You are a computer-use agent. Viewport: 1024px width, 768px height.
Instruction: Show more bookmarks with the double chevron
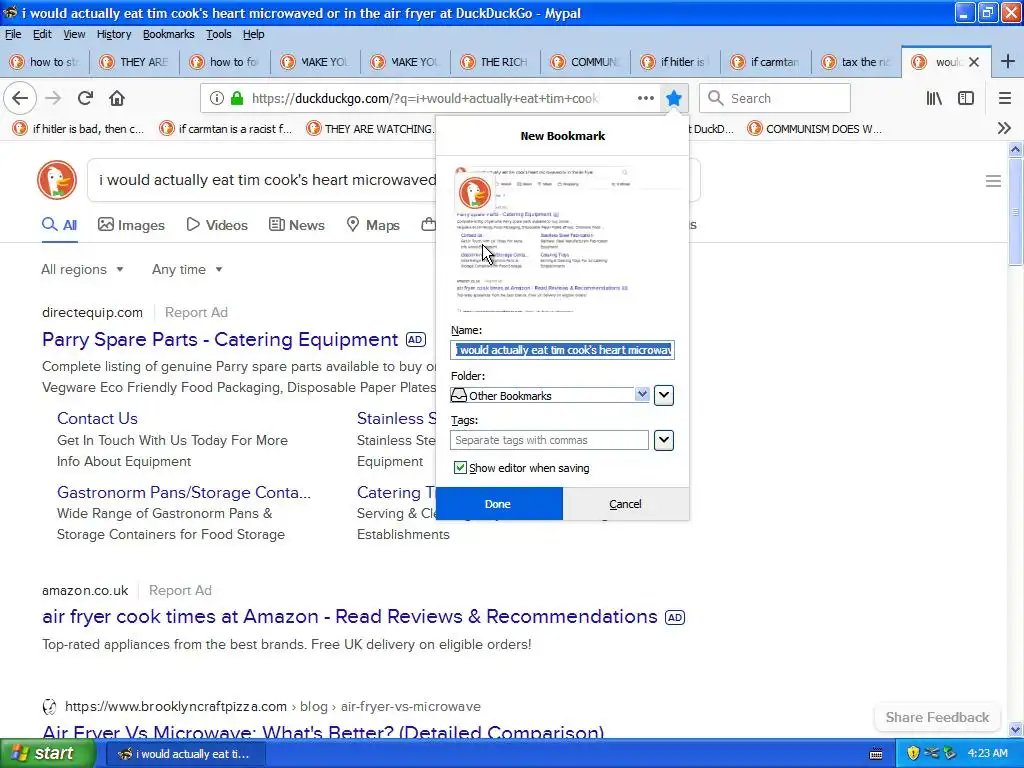pos(1004,129)
